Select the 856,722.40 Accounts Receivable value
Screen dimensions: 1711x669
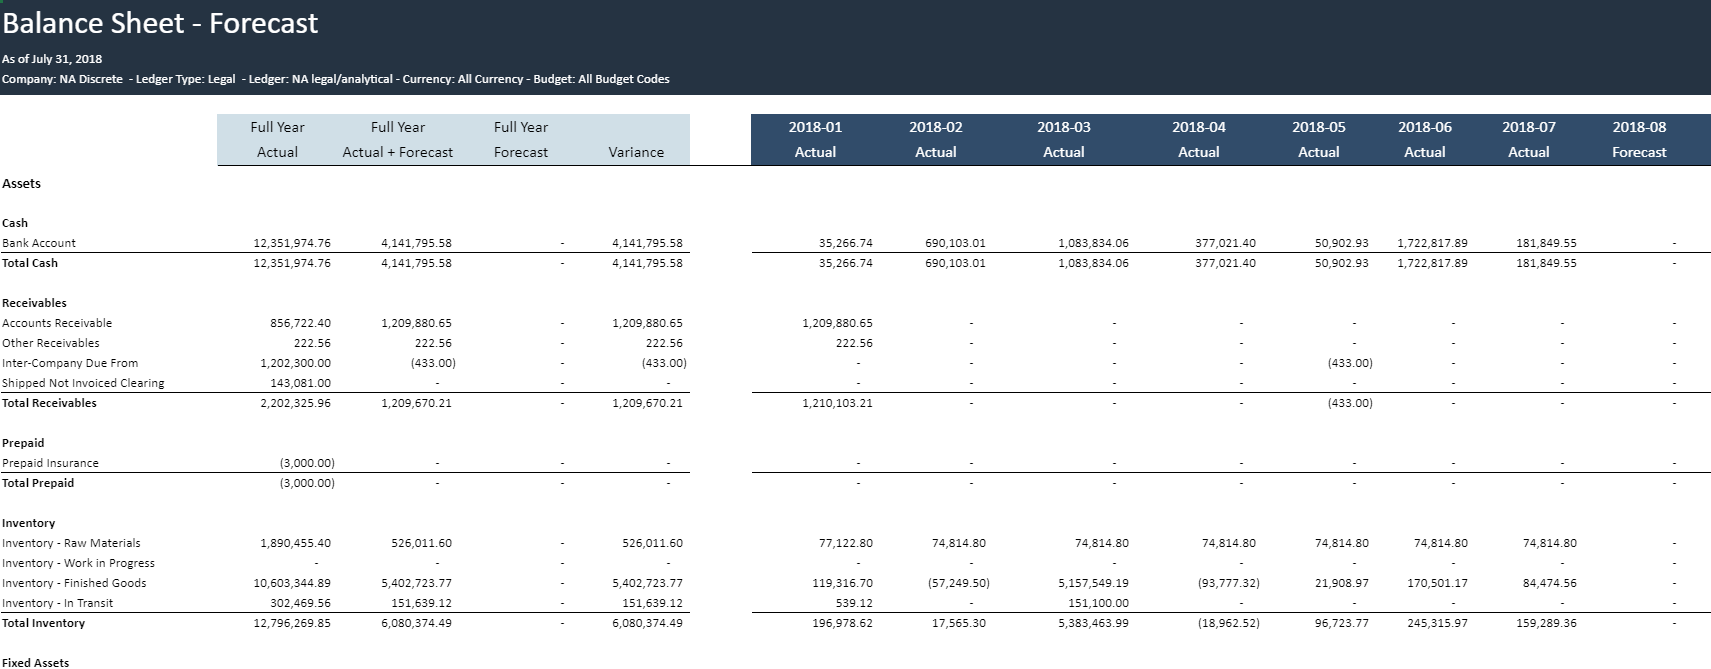point(300,323)
